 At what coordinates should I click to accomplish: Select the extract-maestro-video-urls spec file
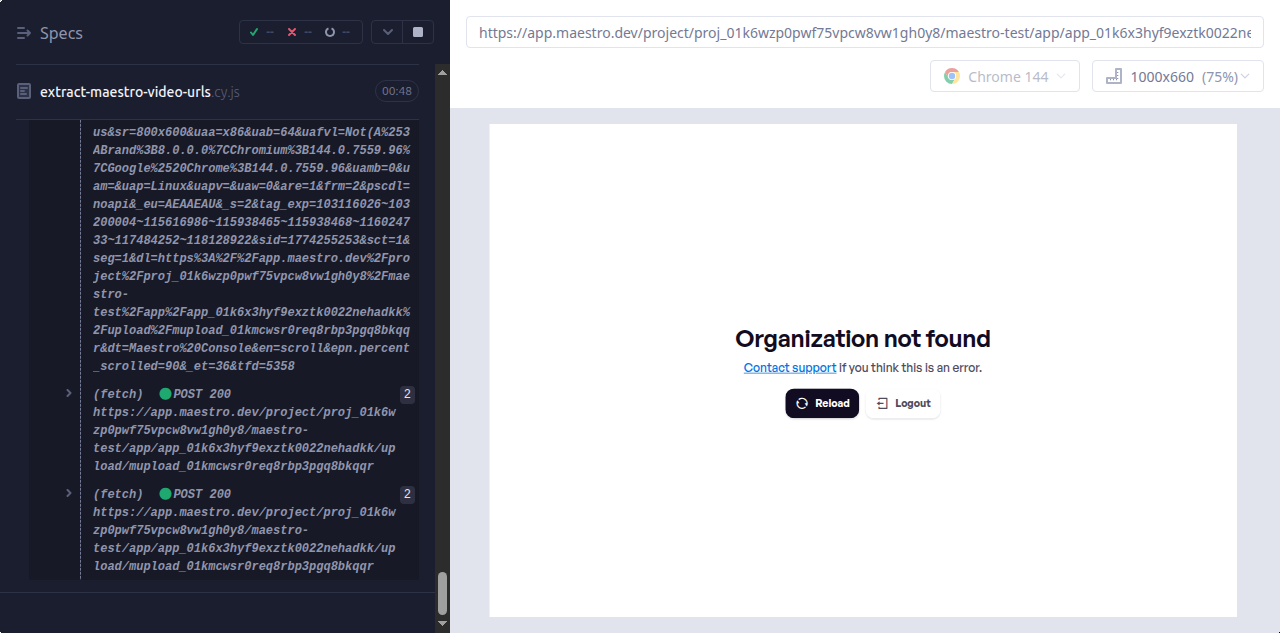pyautogui.click(x=125, y=92)
